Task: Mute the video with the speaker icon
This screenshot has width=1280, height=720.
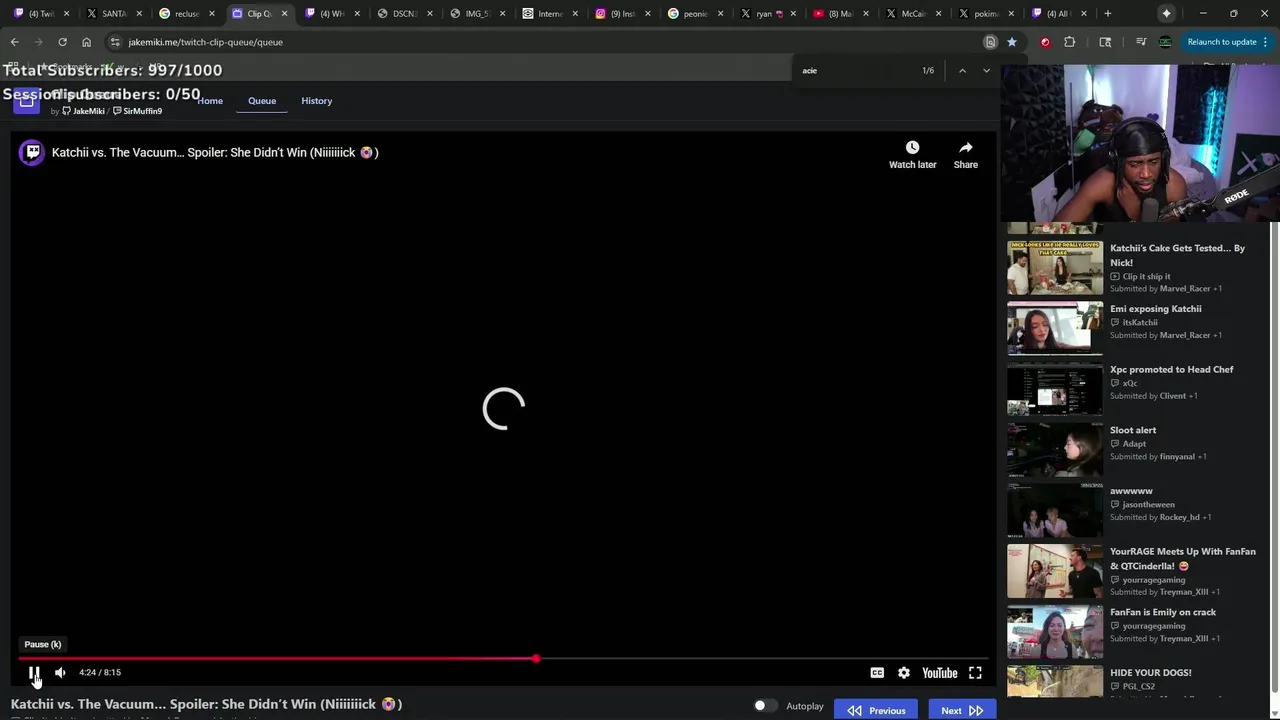Action: pyautogui.click(x=60, y=673)
